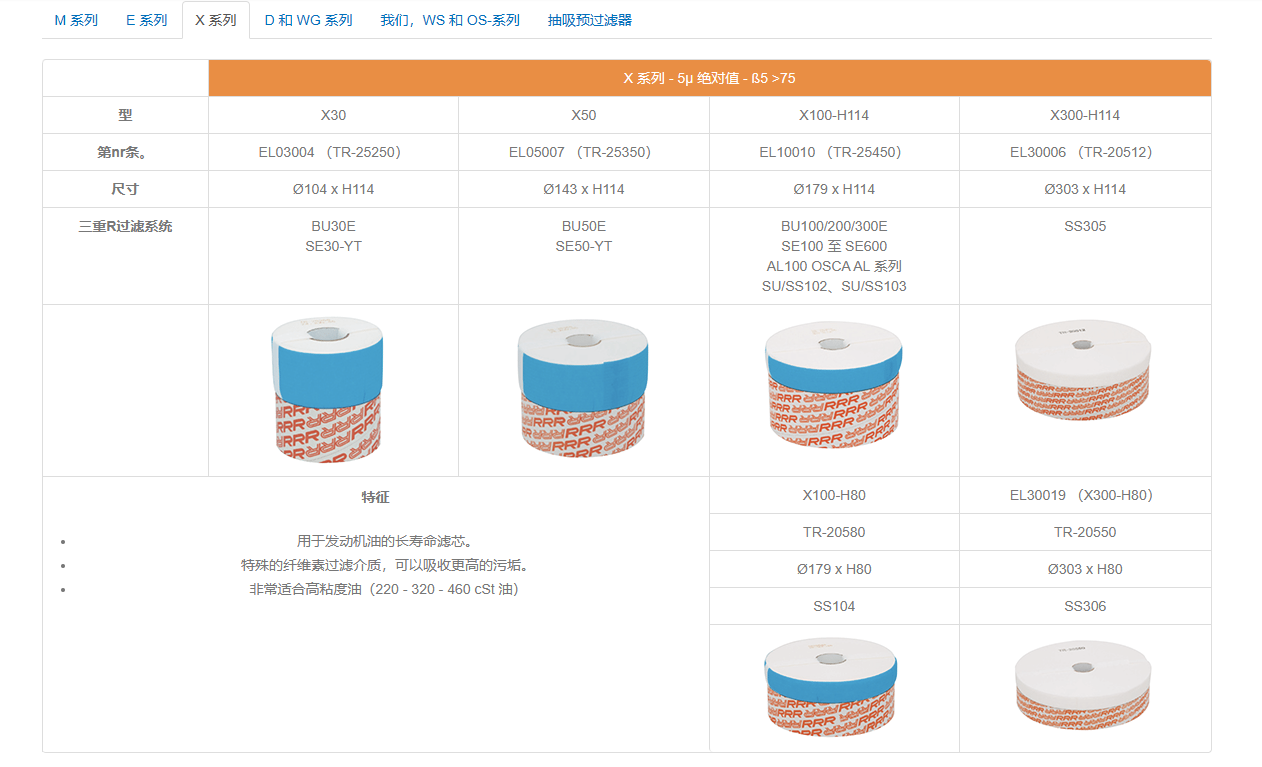Click the 特征 heading
1262x767 pixels.
tap(375, 497)
